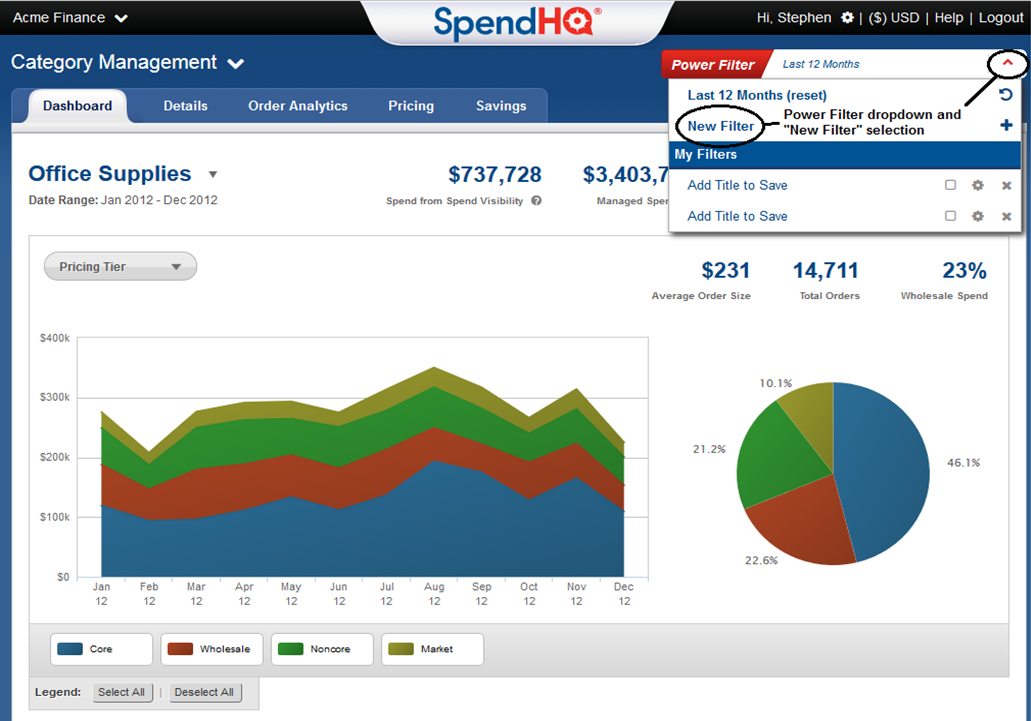Click the Logout link

click(1001, 18)
